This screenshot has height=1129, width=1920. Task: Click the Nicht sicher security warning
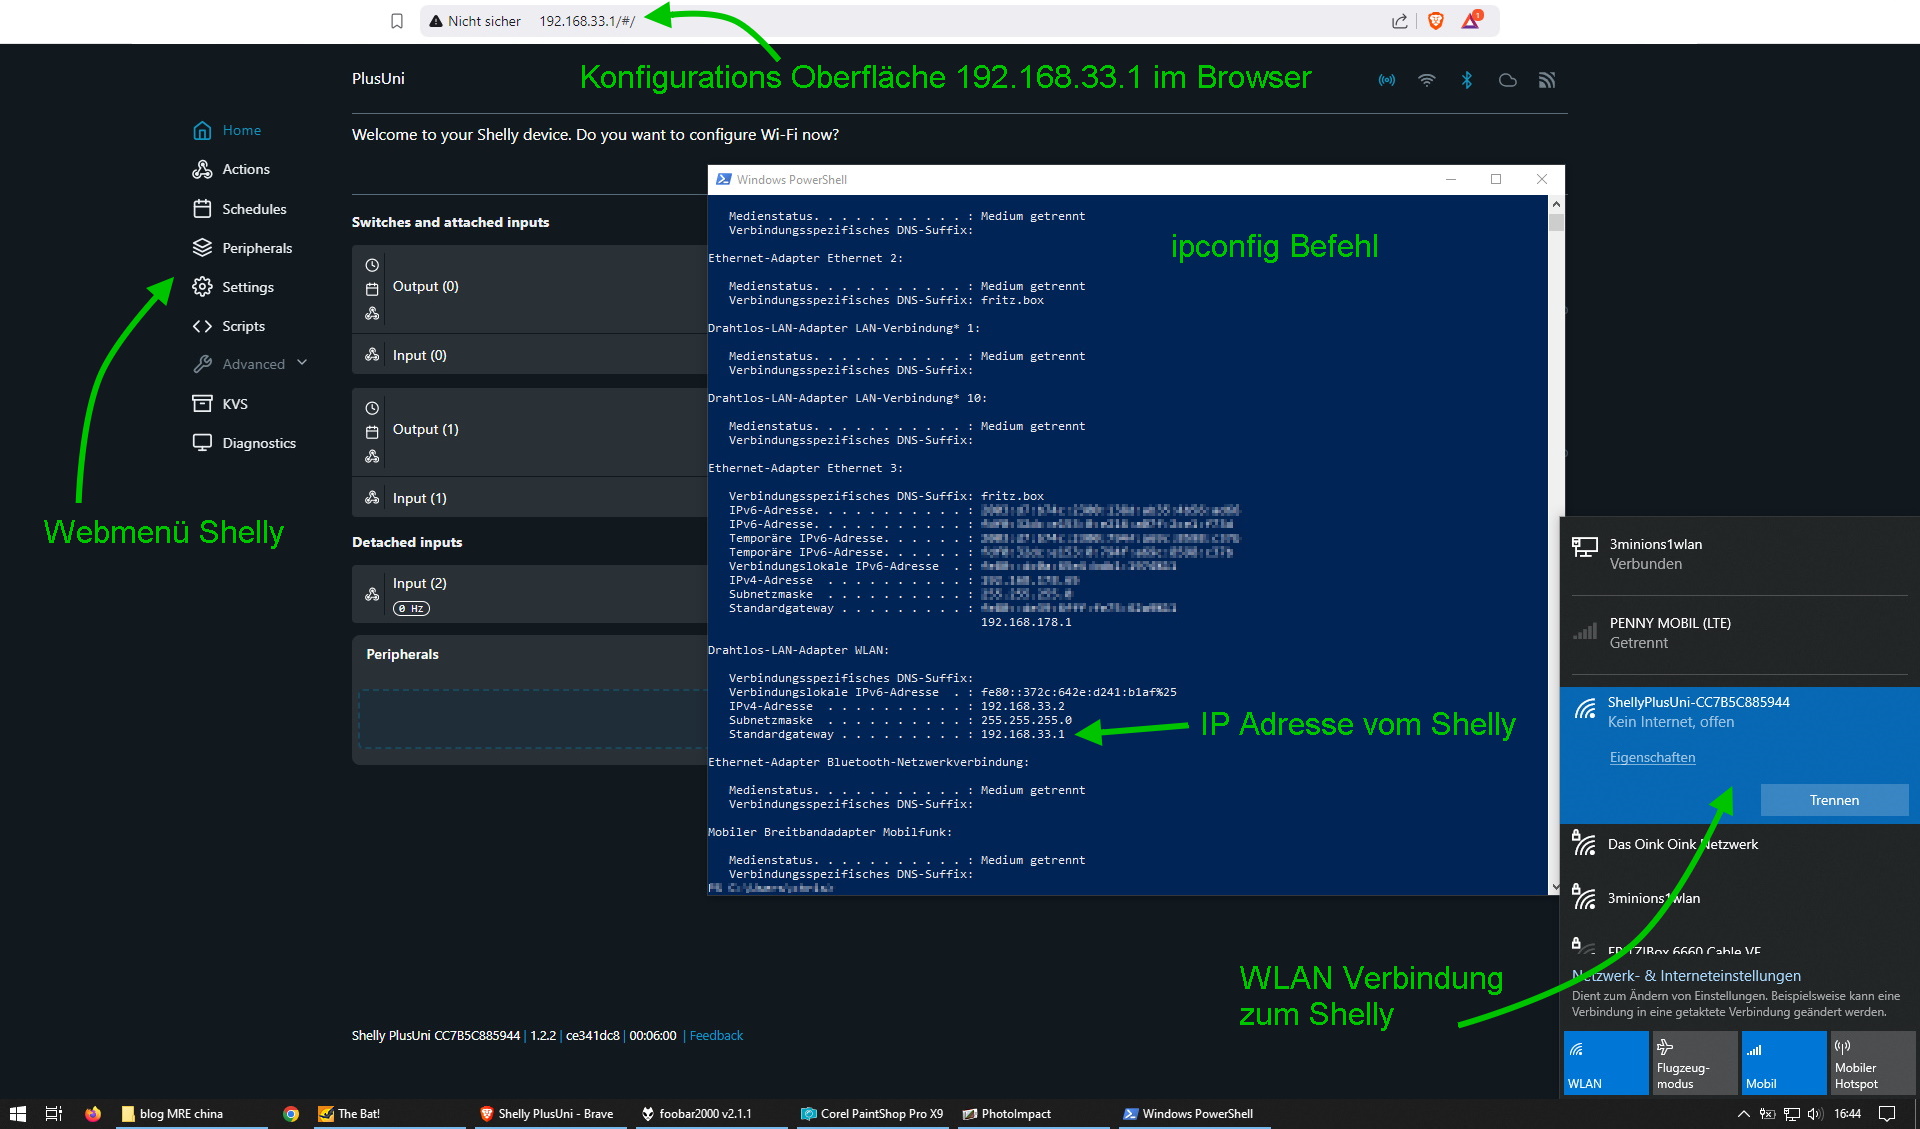click(475, 21)
